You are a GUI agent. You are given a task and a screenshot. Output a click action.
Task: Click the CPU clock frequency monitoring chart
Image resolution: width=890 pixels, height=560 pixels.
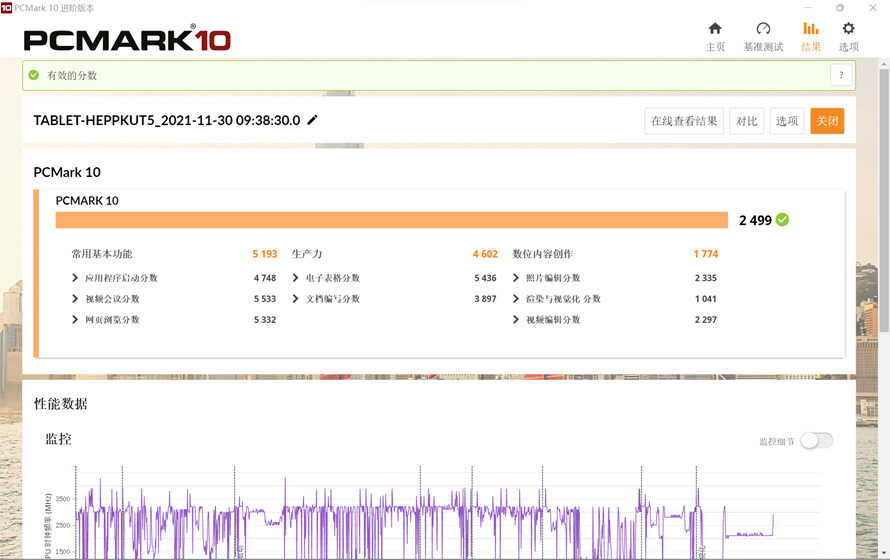448,511
